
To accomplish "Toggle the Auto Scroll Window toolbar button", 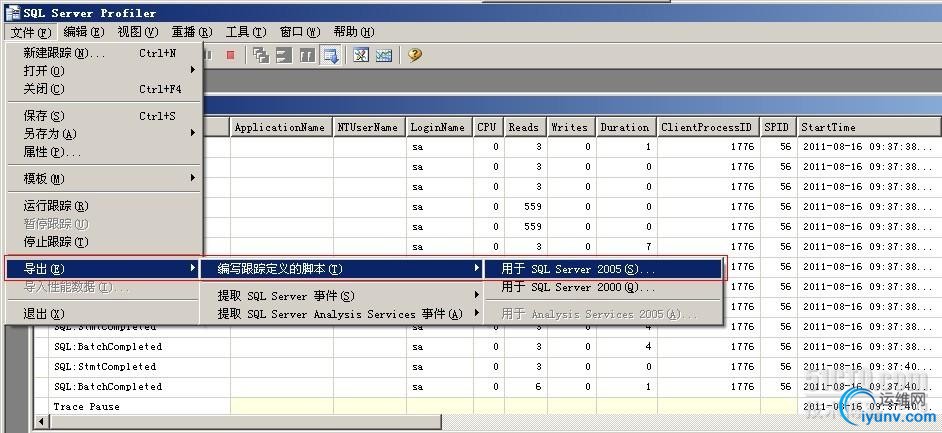I will (331, 55).
